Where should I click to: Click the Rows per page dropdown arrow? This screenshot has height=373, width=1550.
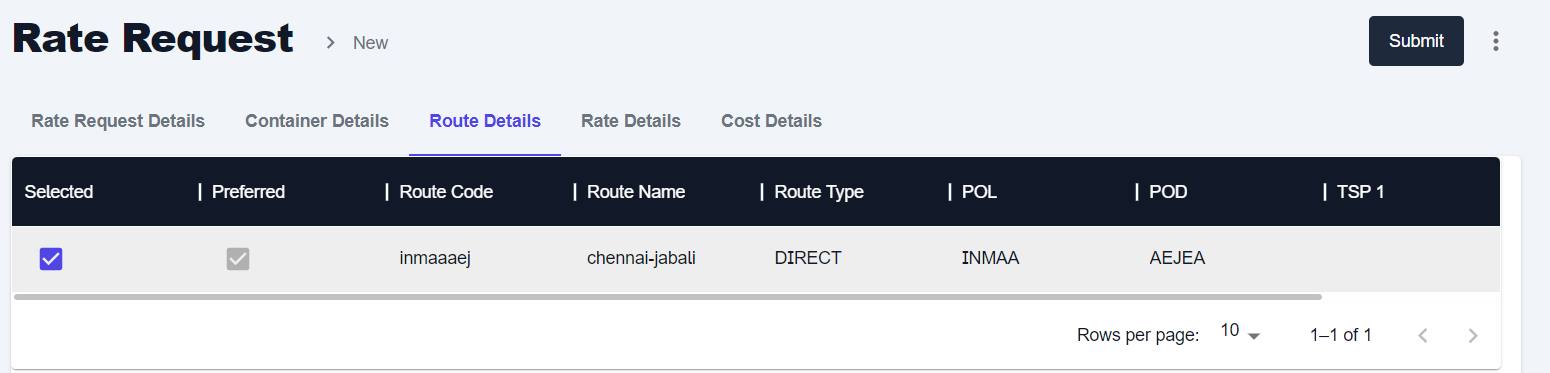tap(1254, 336)
